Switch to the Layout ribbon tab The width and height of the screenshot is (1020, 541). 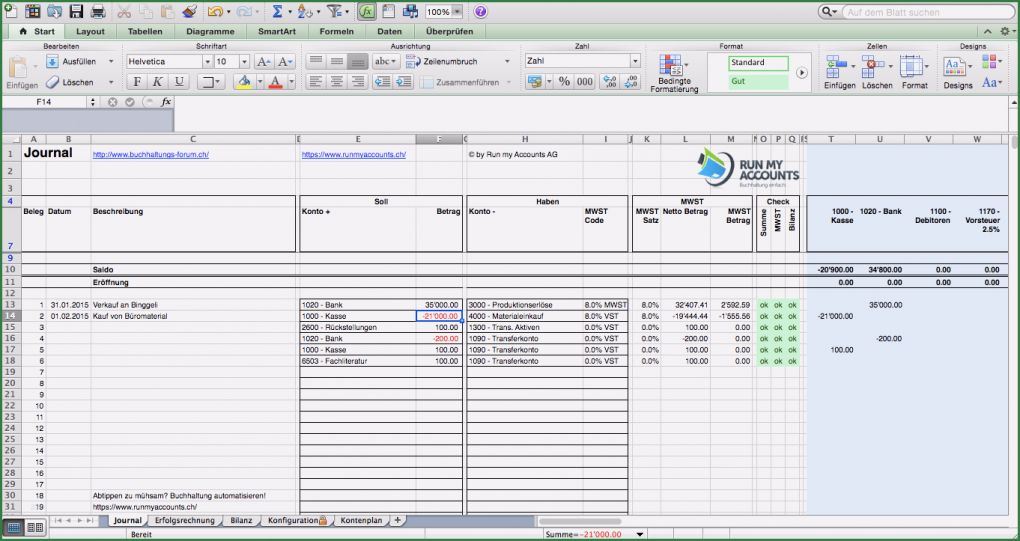(x=90, y=31)
